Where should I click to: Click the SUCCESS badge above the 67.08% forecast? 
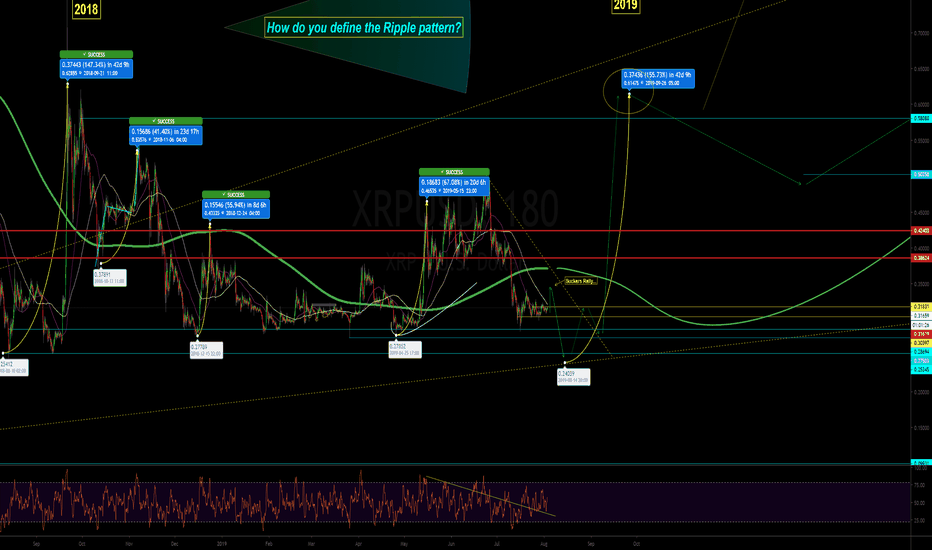point(454,172)
